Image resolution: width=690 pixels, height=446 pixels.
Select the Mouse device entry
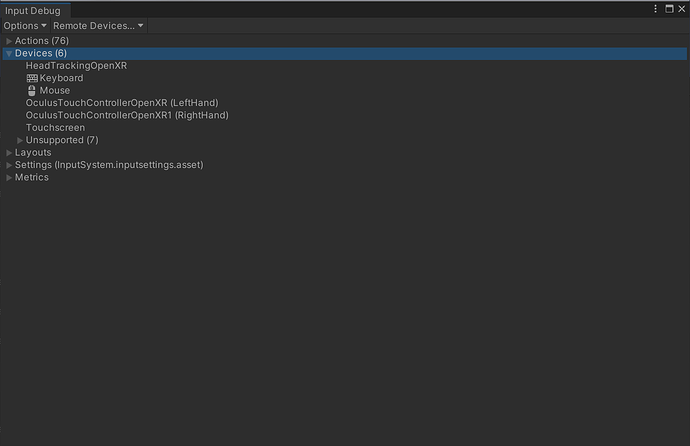[55, 91]
